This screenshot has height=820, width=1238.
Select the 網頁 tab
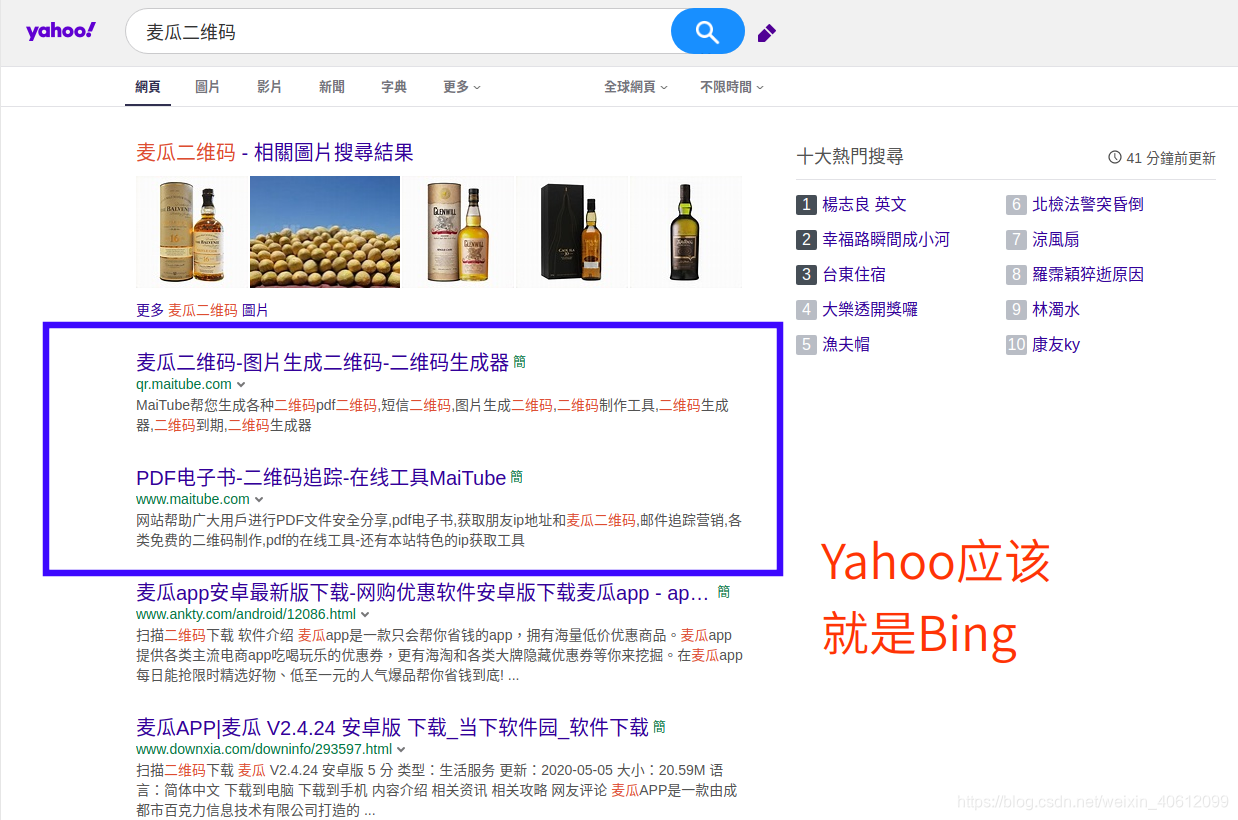[148, 87]
